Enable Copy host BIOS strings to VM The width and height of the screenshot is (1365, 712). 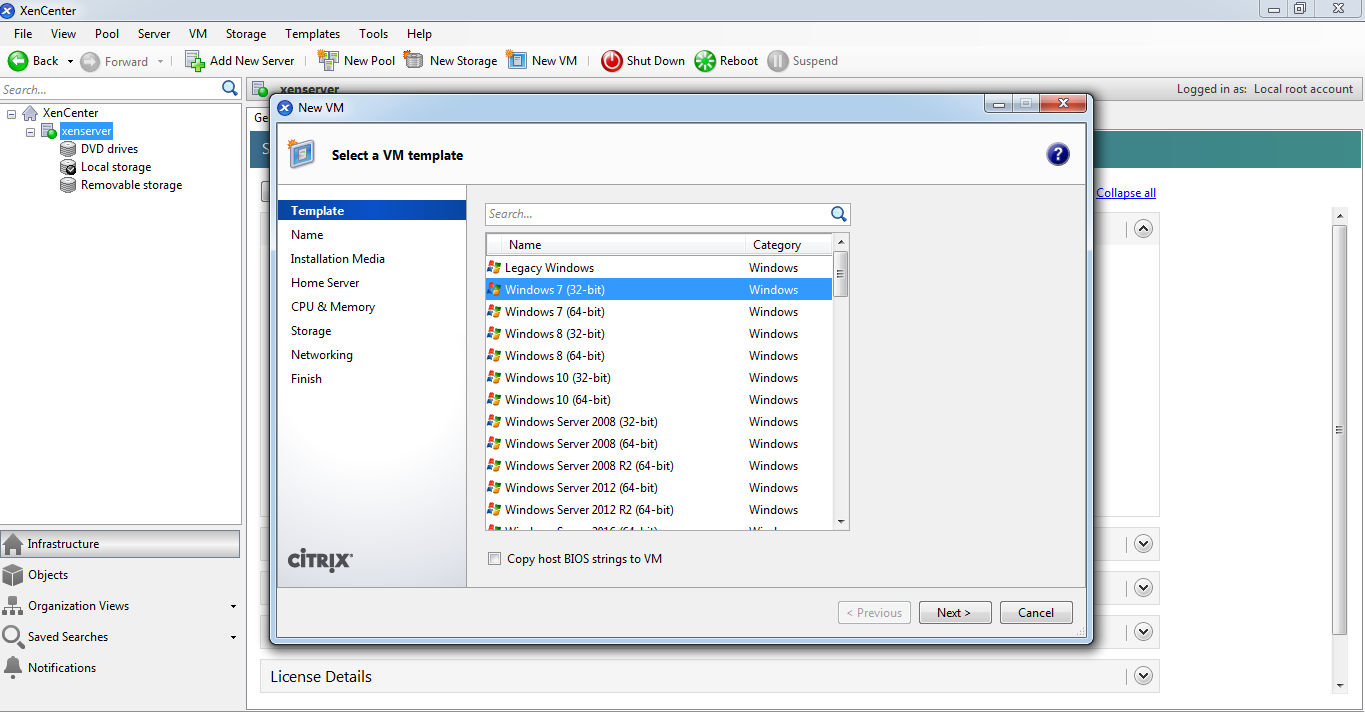[x=494, y=559]
